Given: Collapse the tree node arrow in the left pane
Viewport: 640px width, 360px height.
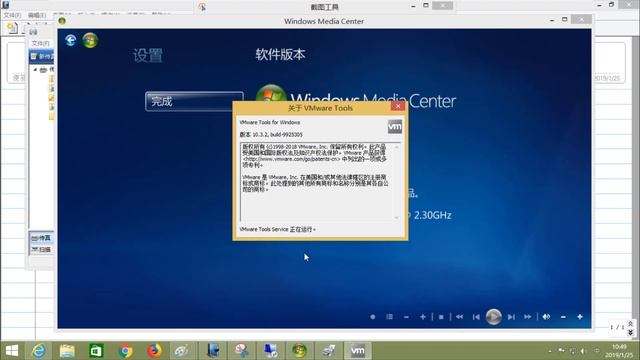Looking at the screenshot, I should pyautogui.click(x=36, y=70).
